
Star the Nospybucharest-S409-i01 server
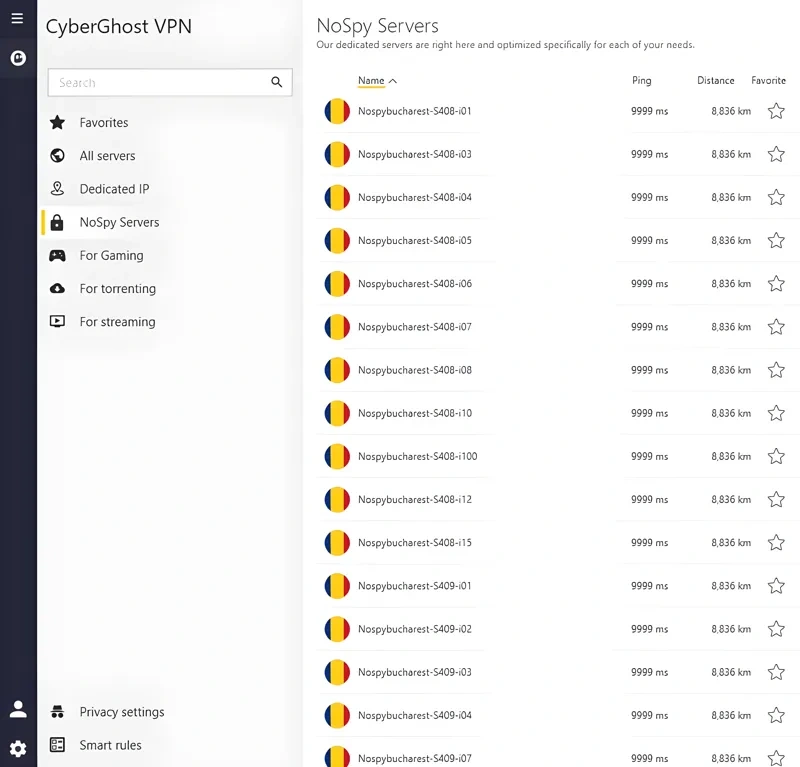coord(776,586)
